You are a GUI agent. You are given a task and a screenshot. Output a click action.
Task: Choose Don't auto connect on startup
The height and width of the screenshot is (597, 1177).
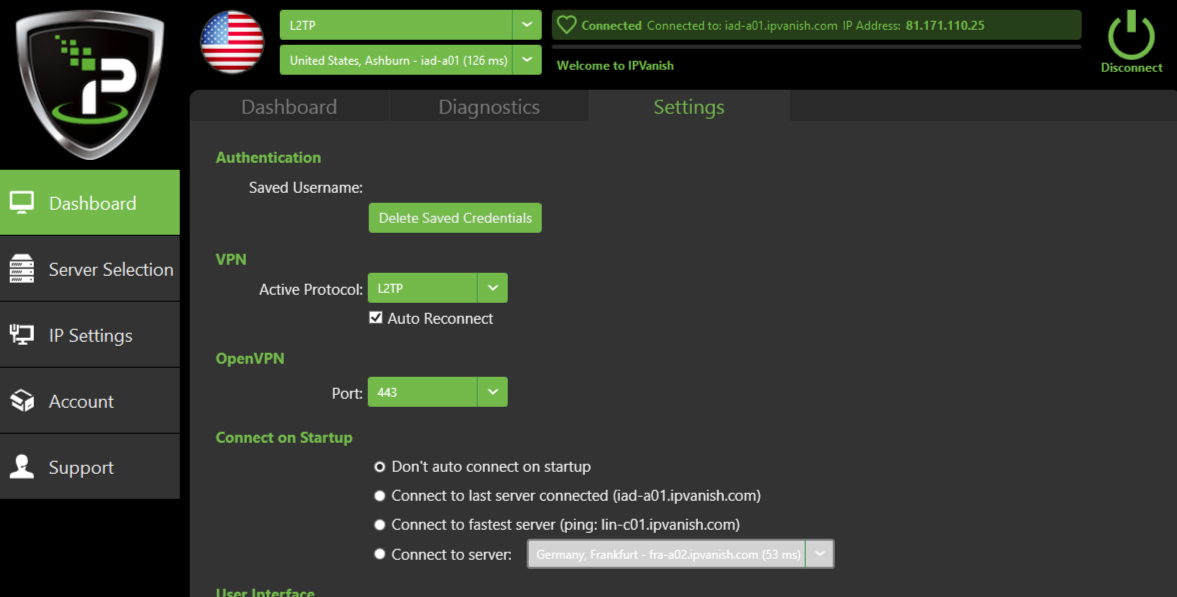380,467
